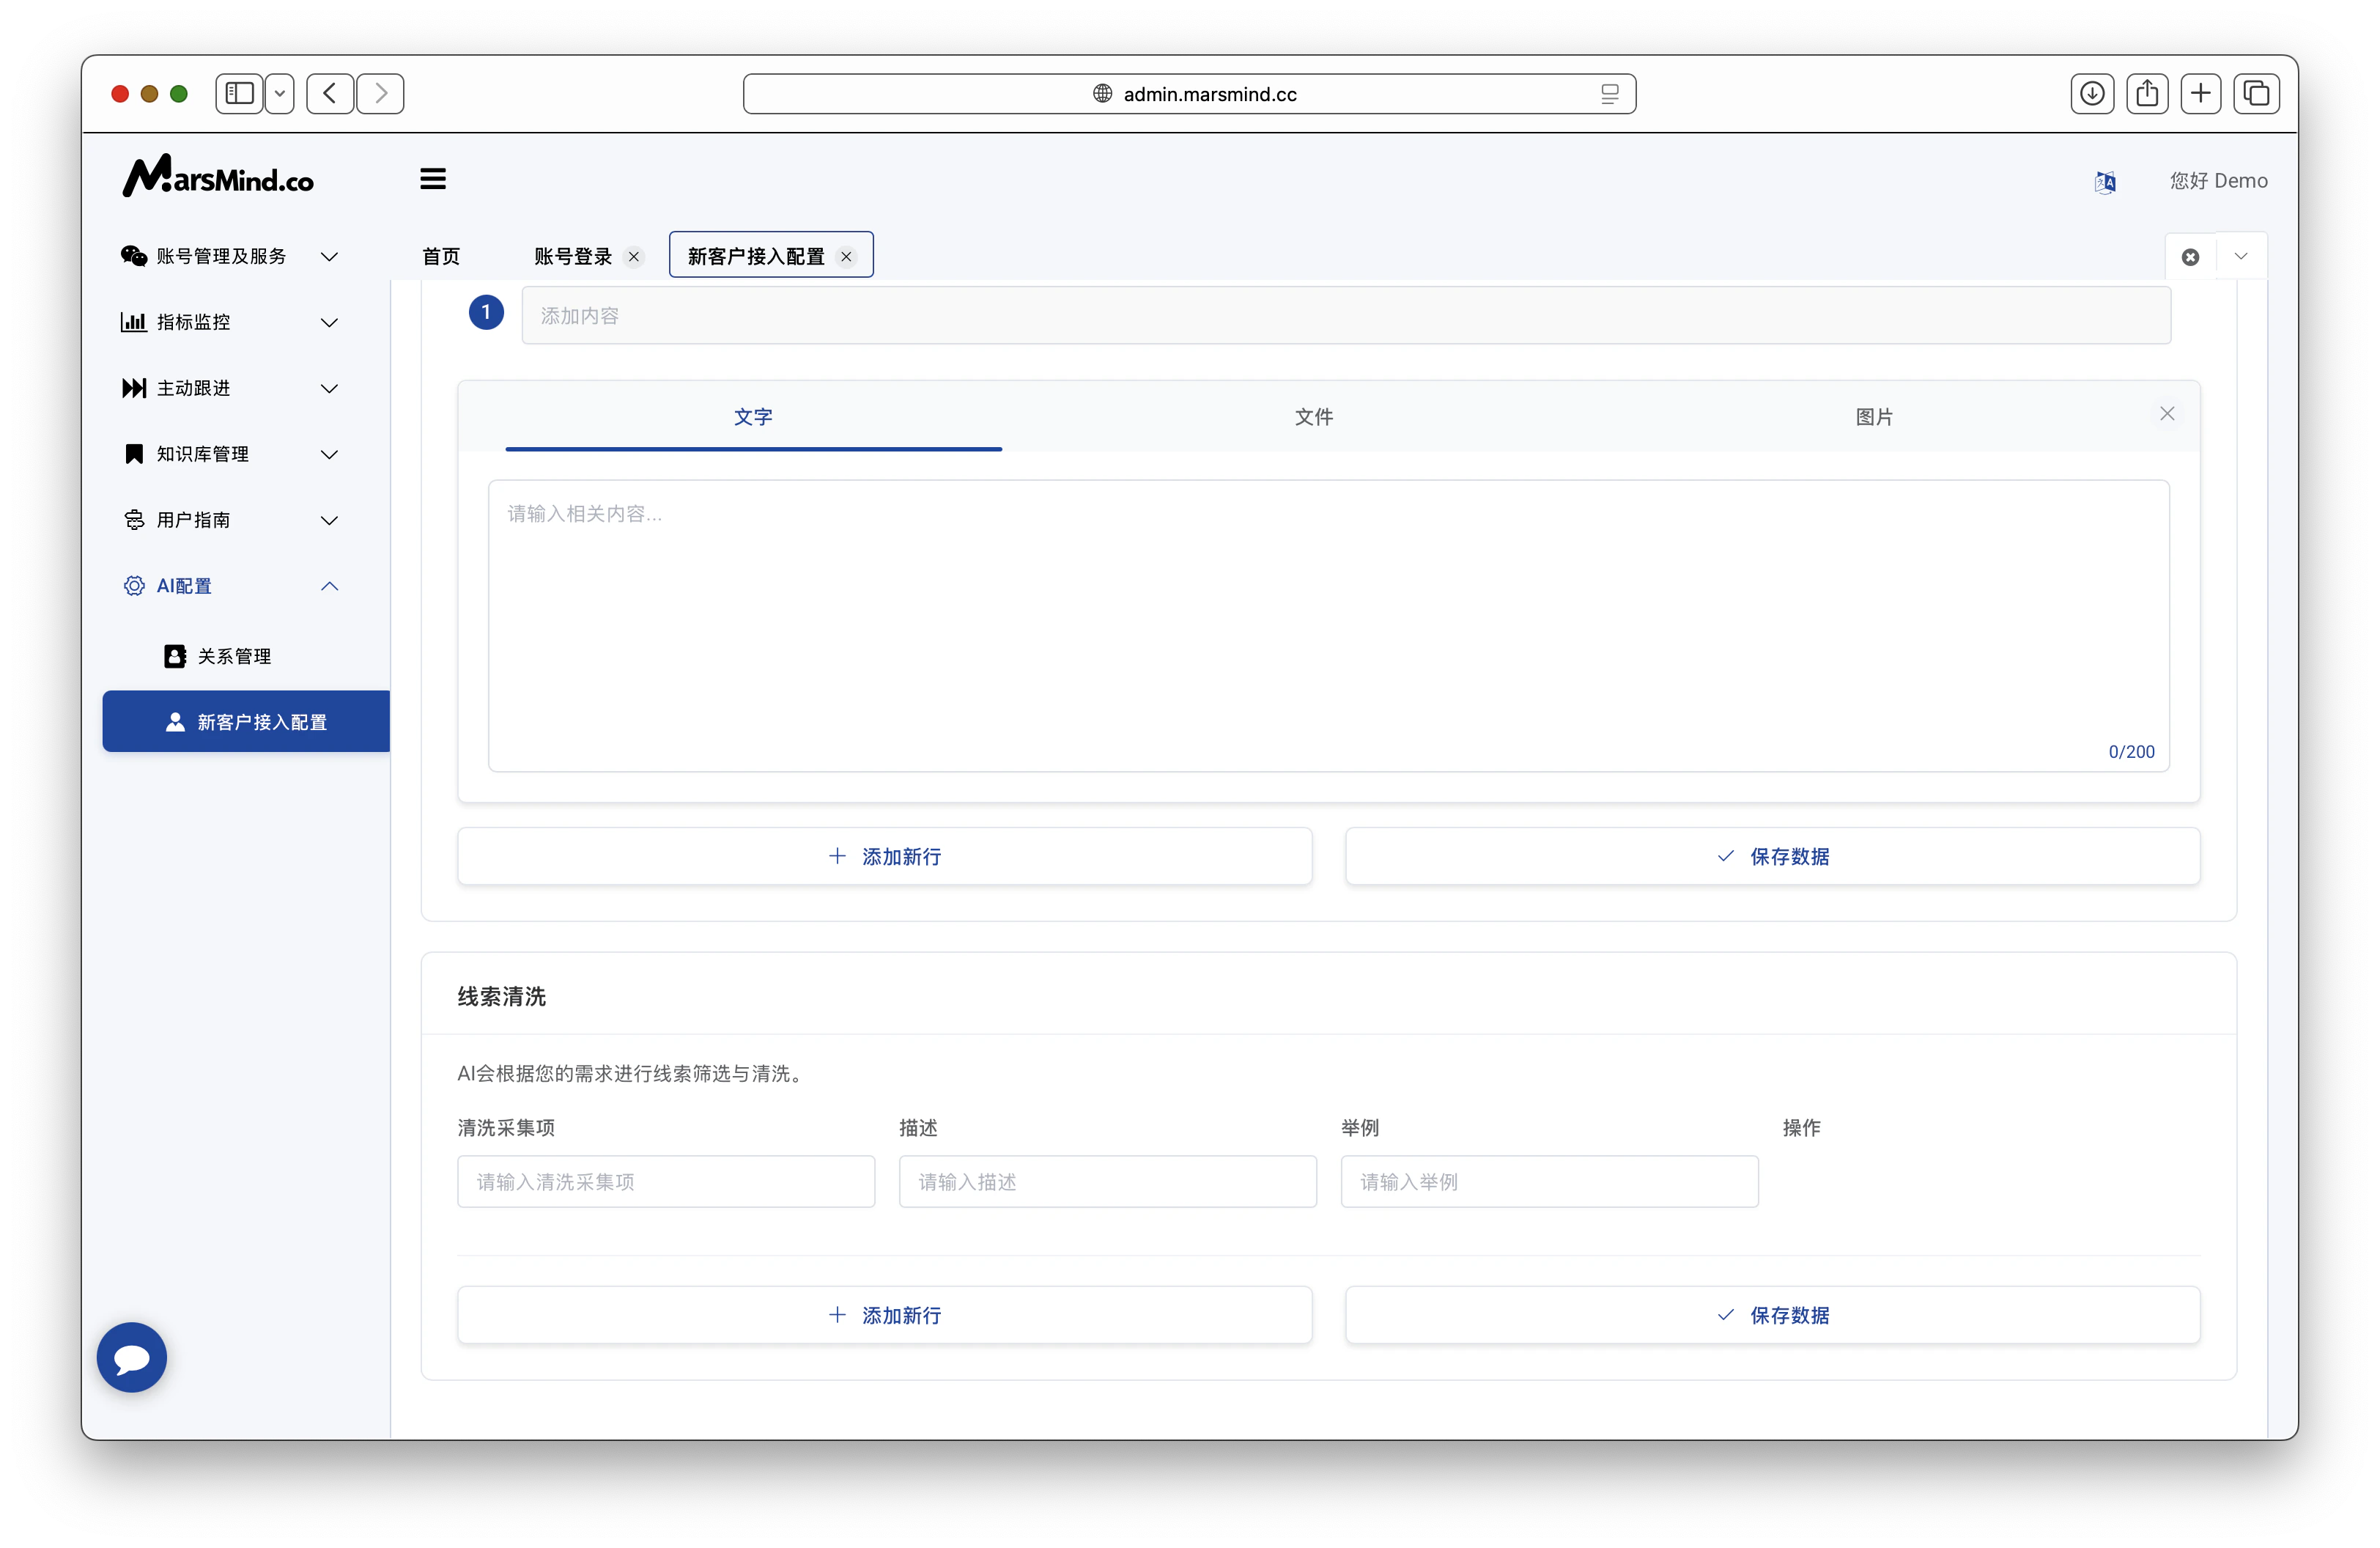Viewport: 2380px width, 1548px height.
Task: Switch to the 图片 tab
Action: [x=1873, y=417]
